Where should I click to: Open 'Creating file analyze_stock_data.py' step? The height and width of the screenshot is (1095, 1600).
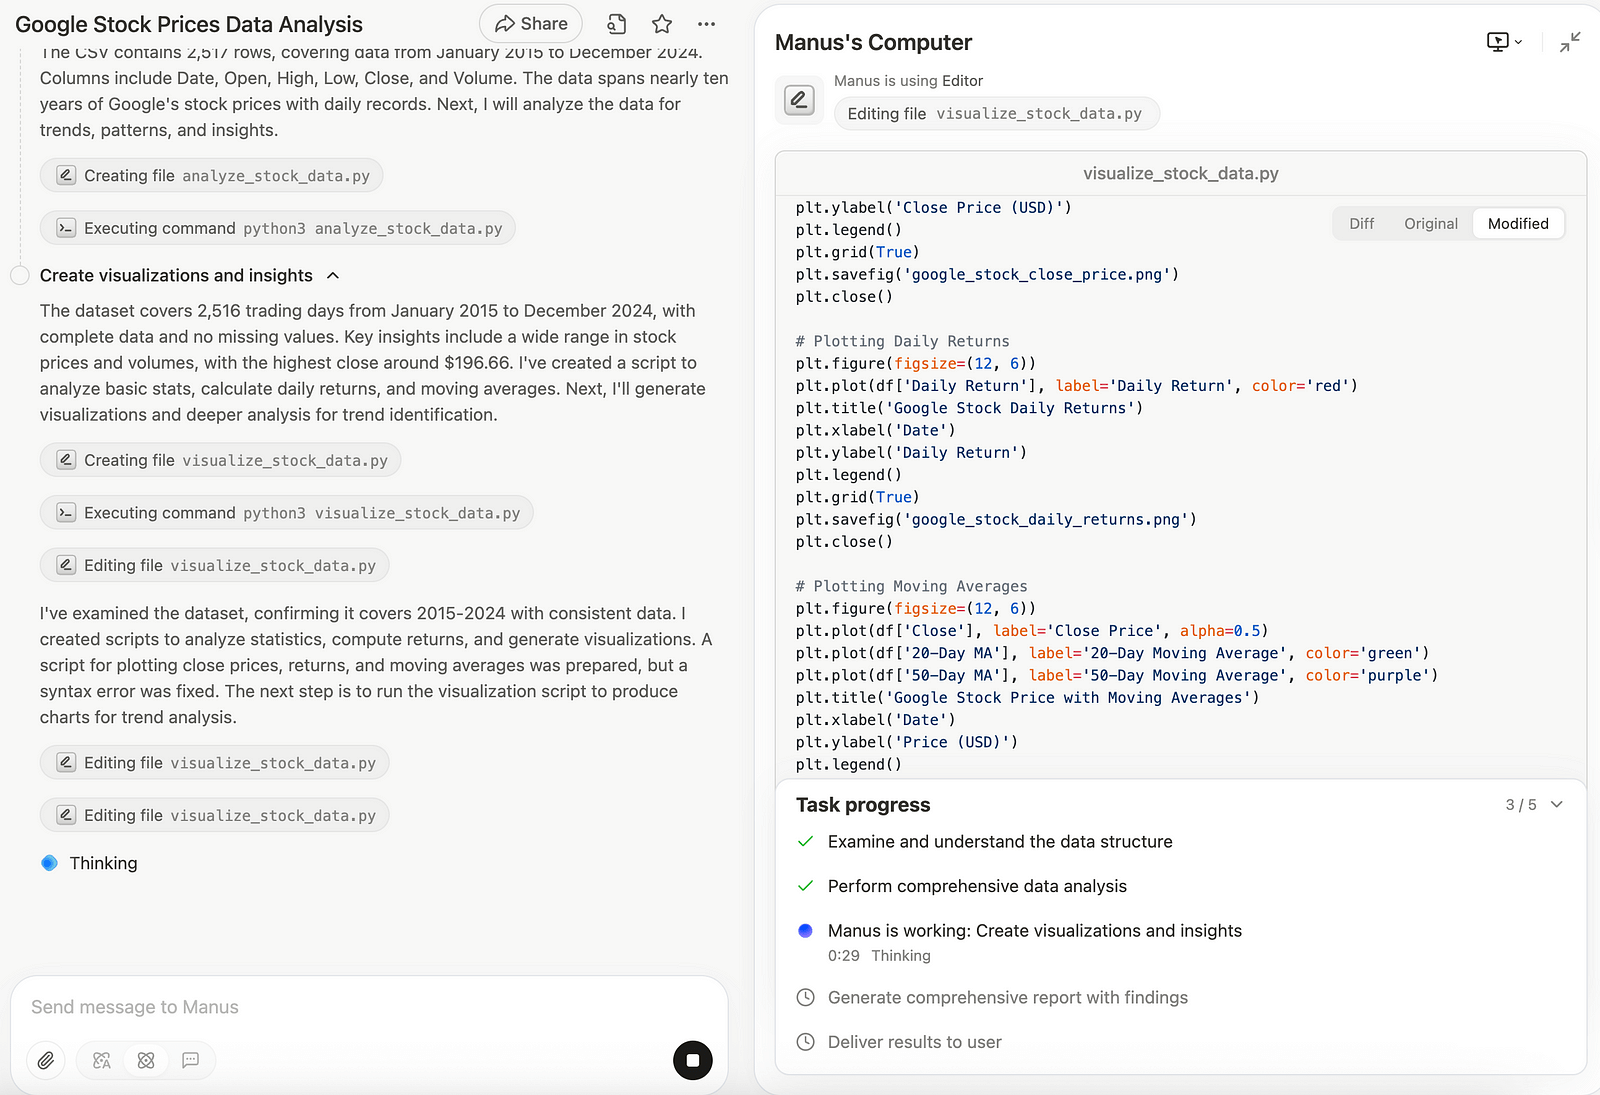click(x=212, y=176)
